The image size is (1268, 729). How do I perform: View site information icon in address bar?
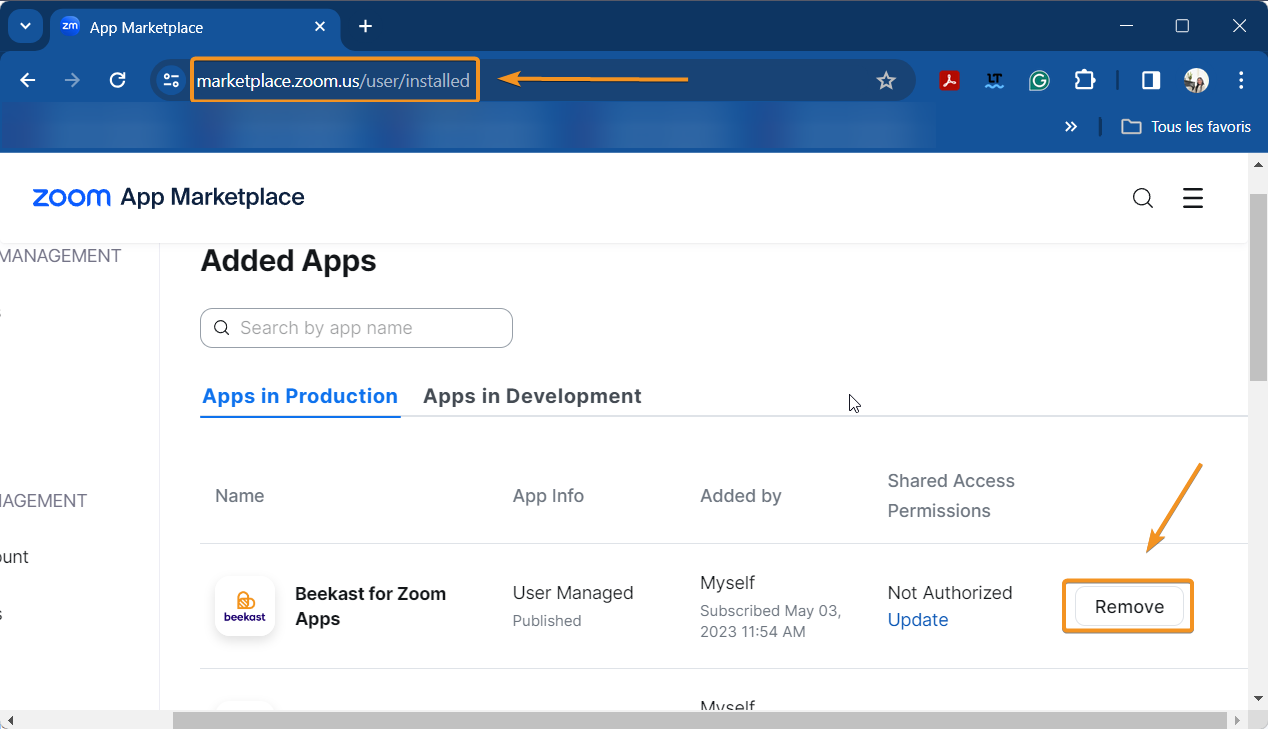click(171, 81)
